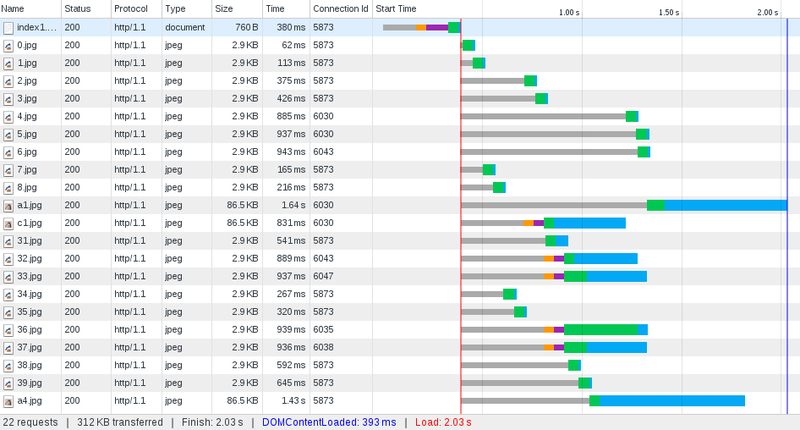Click the index1 document waterfall bar
Screen dimensions: 800x430
[422, 27]
